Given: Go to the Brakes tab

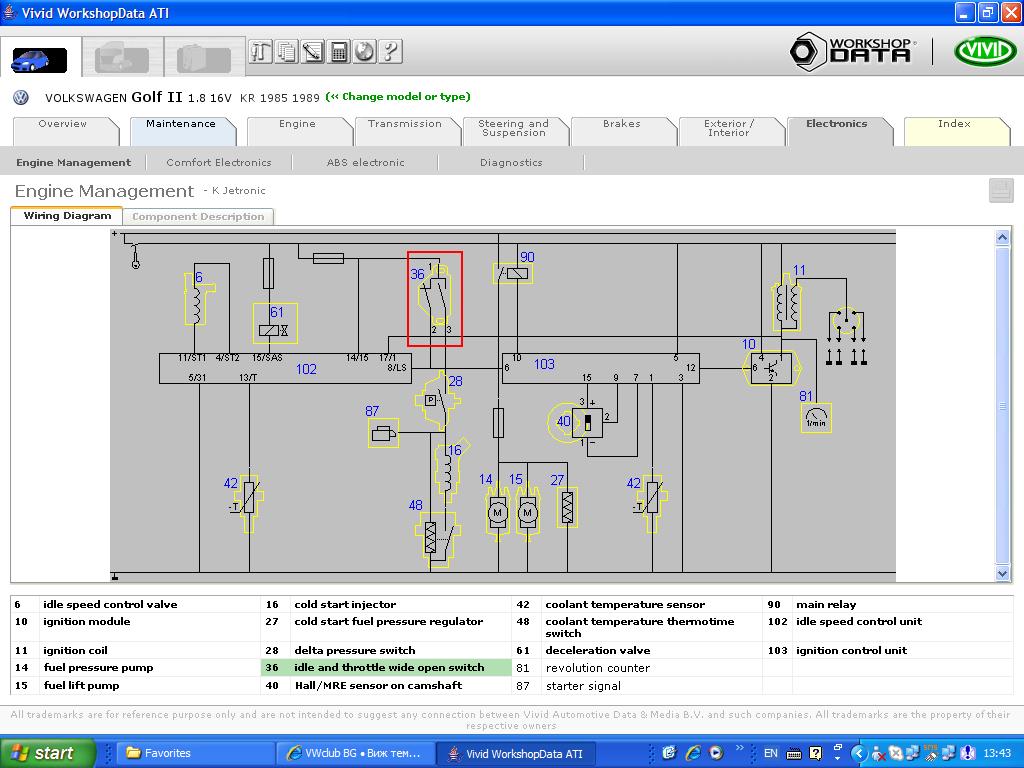Looking at the screenshot, I should coord(621,124).
